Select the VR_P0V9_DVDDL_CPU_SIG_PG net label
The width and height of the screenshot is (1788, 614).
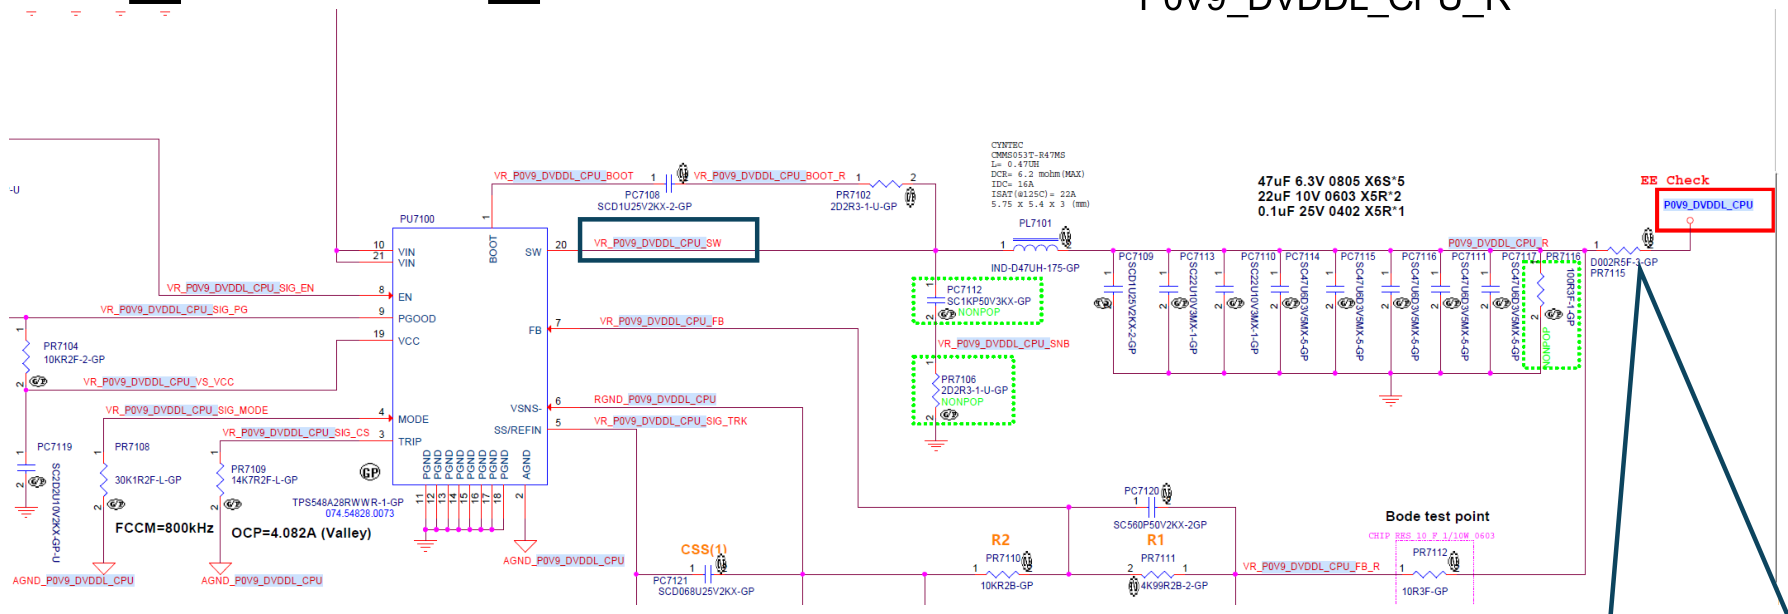pyautogui.click(x=173, y=310)
